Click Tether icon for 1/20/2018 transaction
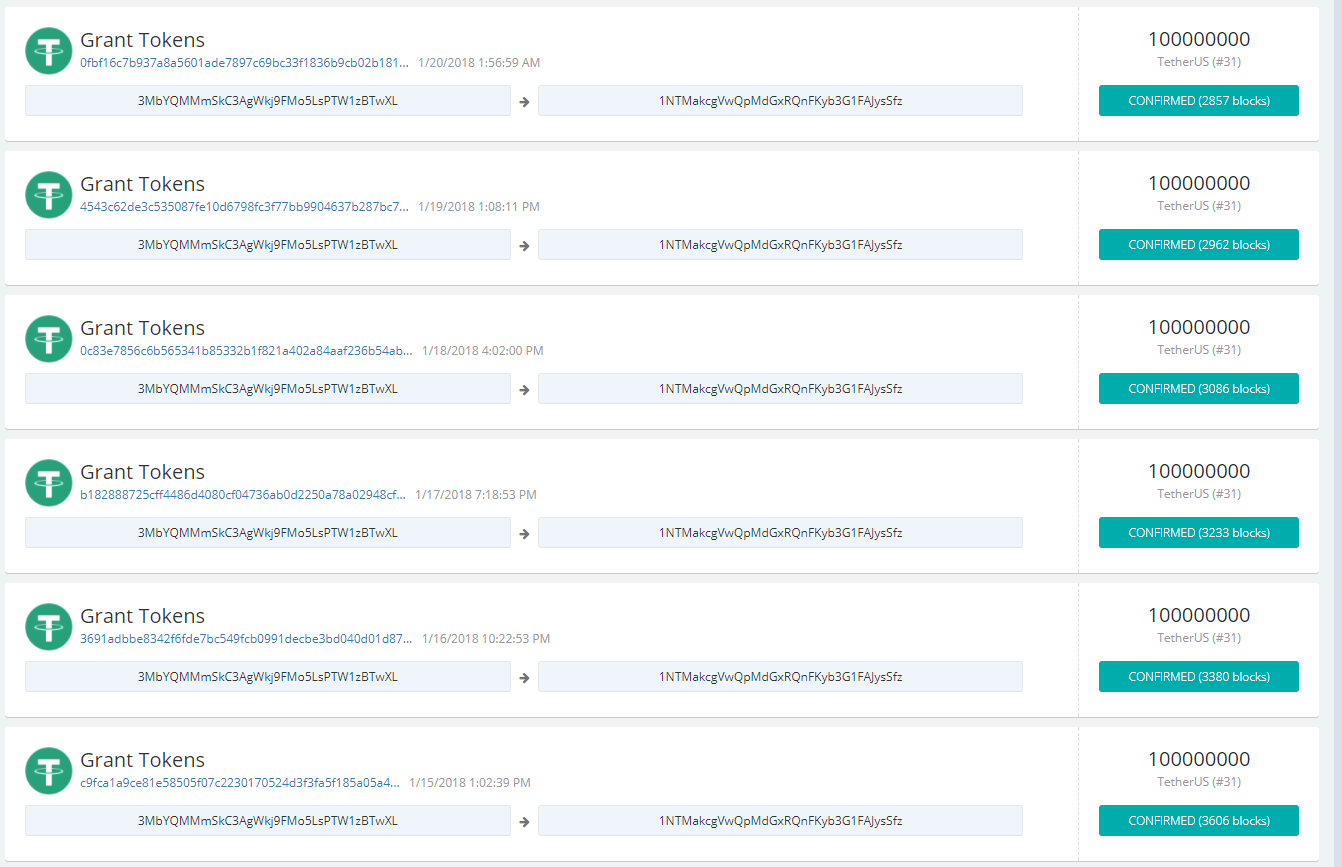The image size is (1342, 867). click(48, 51)
